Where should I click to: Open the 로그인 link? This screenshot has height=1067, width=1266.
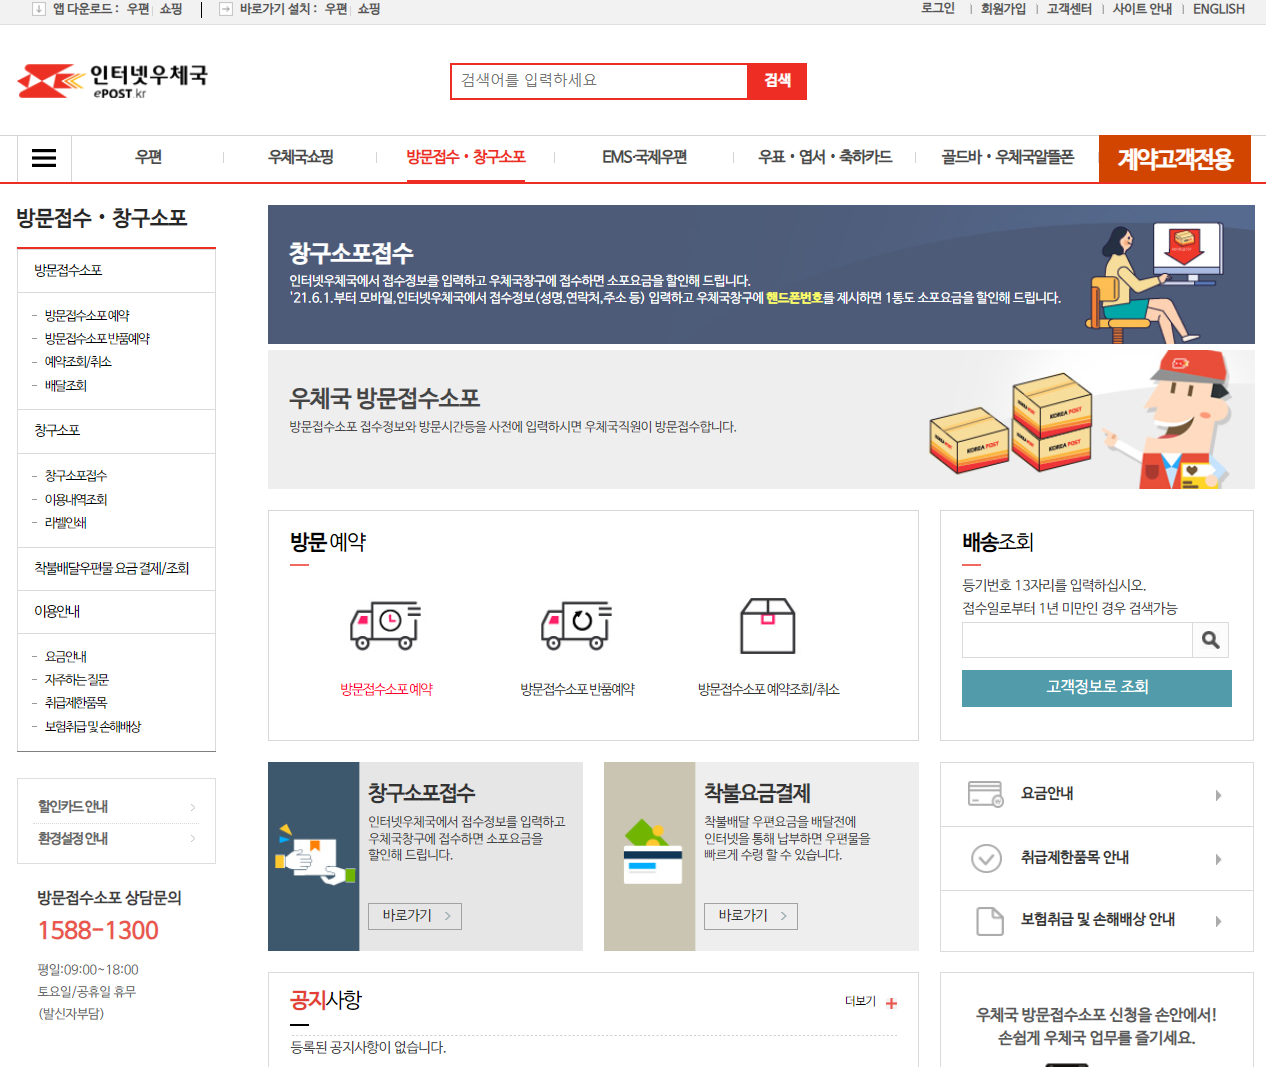935,8
